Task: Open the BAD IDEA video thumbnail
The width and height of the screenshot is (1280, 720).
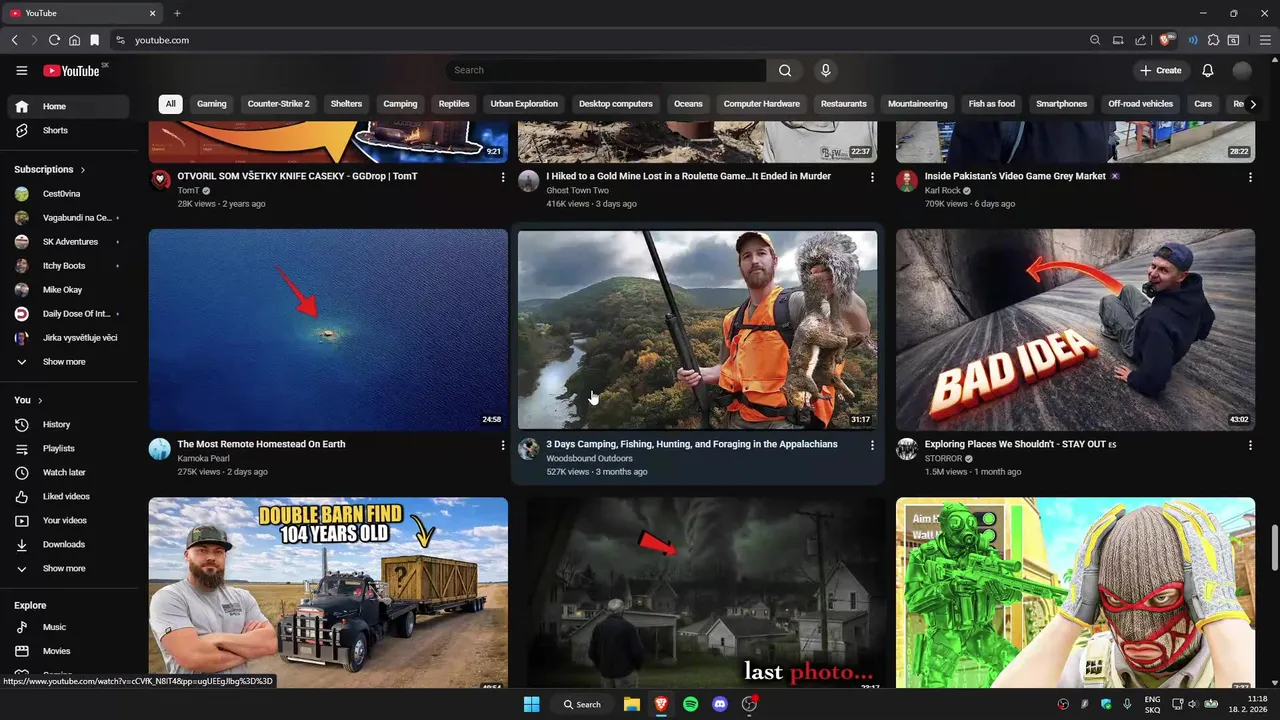Action: point(1075,330)
